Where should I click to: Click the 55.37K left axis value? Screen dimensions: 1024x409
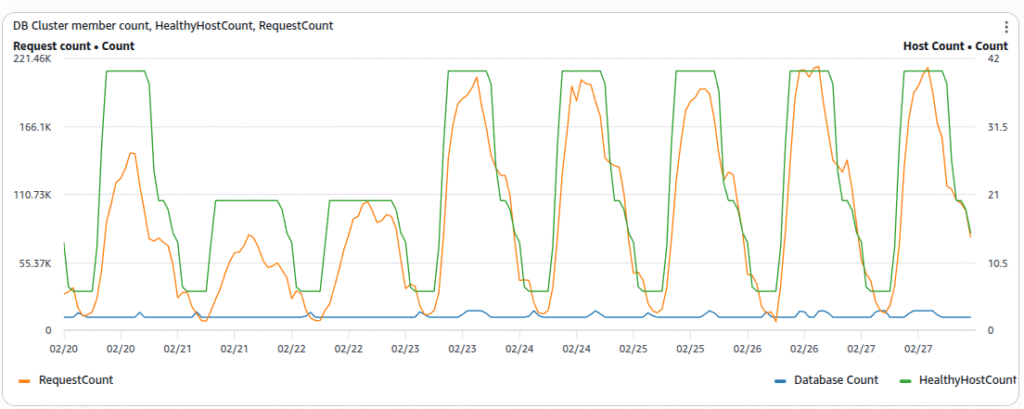pos(36,263)
